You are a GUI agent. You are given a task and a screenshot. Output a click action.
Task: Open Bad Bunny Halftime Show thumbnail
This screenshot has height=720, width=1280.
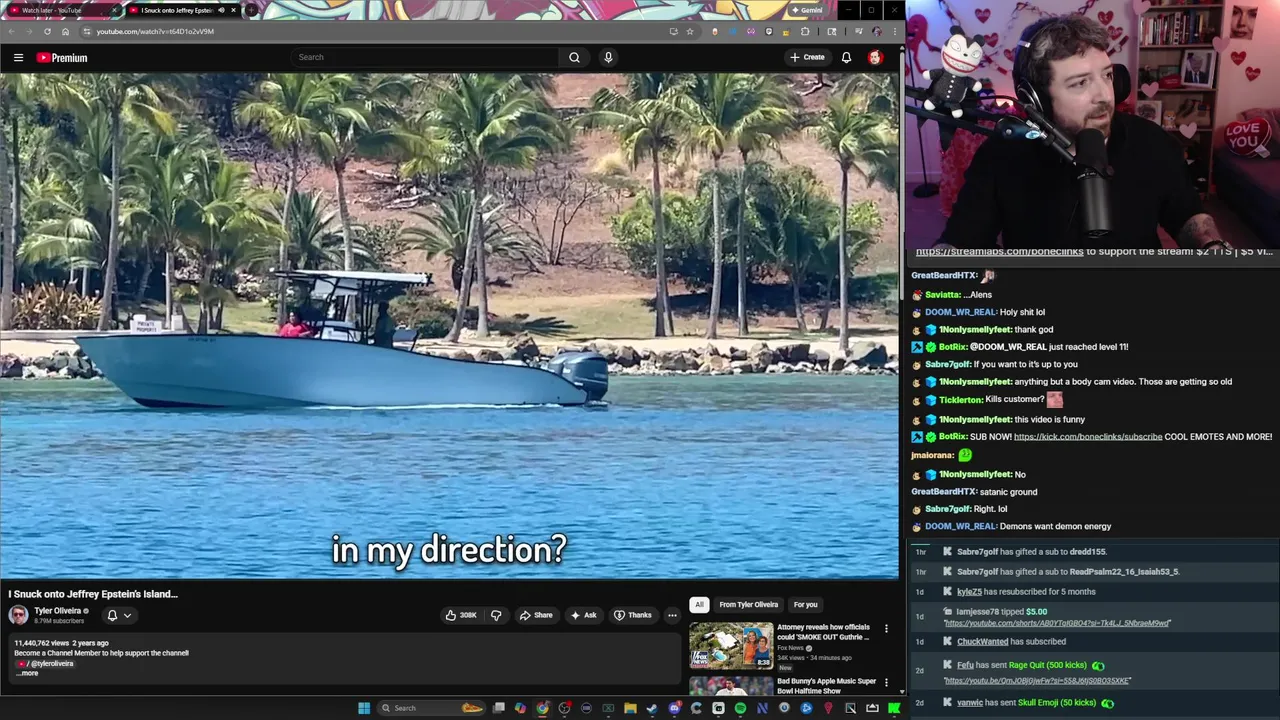[x=731, y=686]
